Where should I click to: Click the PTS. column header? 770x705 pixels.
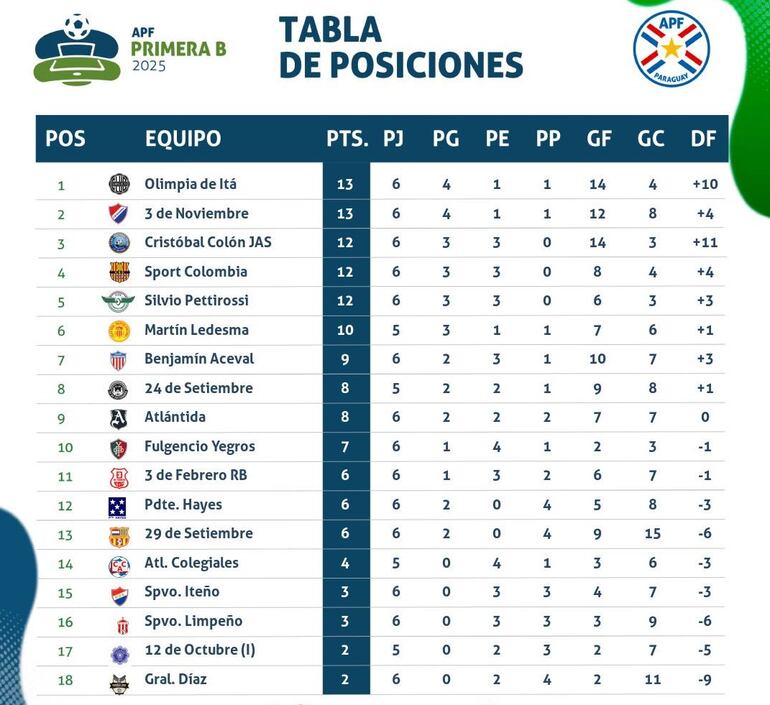click(347, 139)
